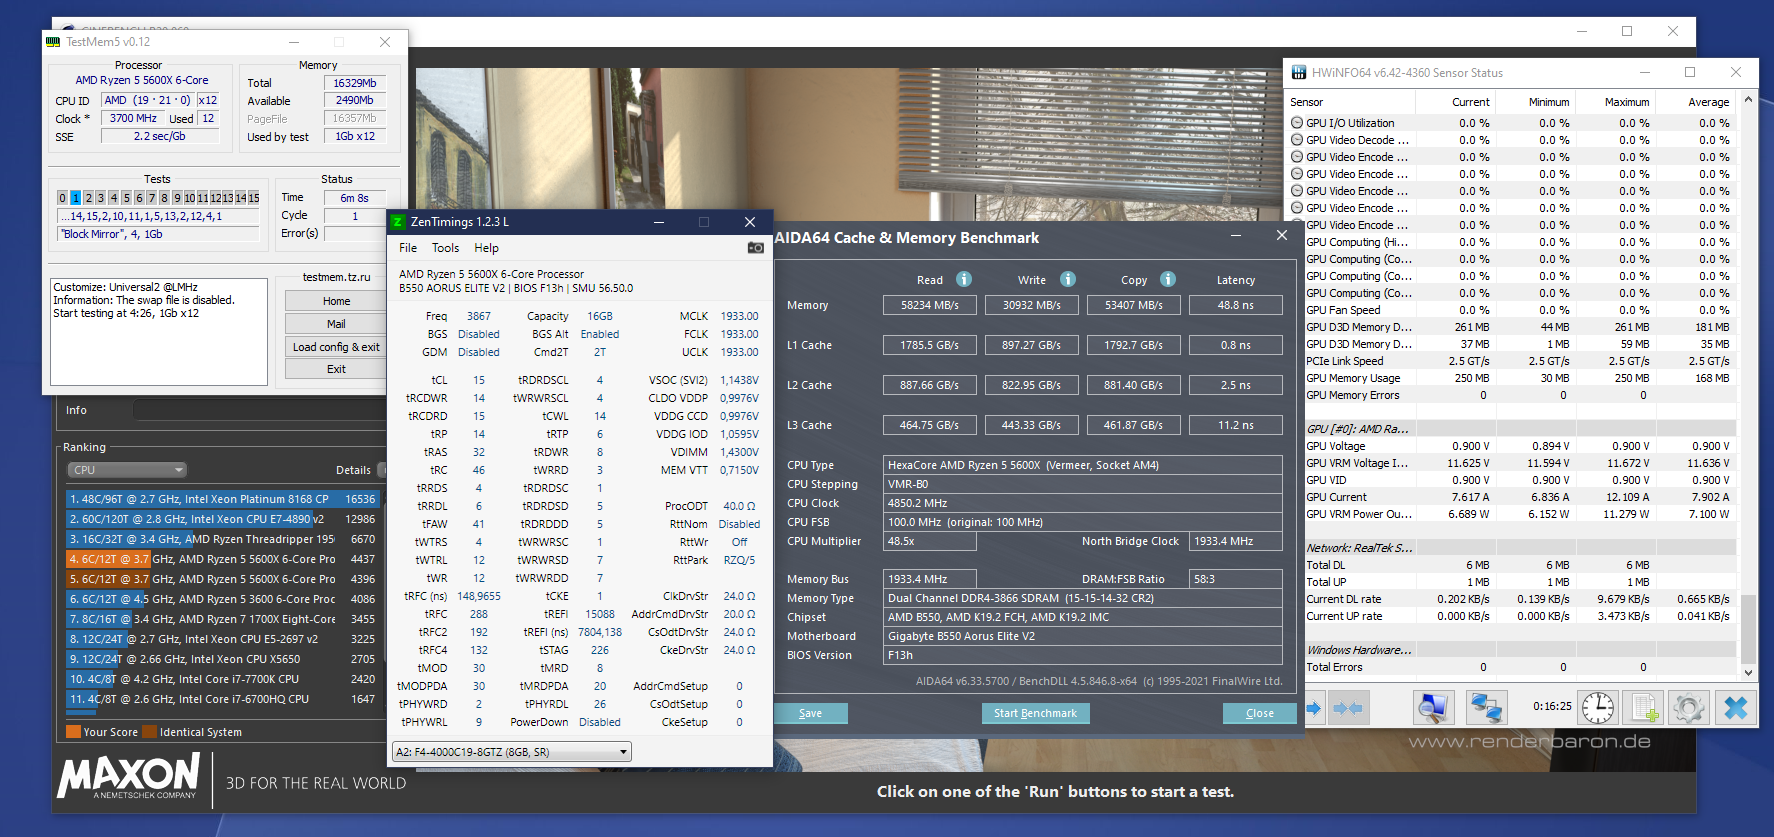Select ranking row 48C/96T Intel Xeon Platinum 8168
The image size is (1774, 837).
click(x=222, y=499)
